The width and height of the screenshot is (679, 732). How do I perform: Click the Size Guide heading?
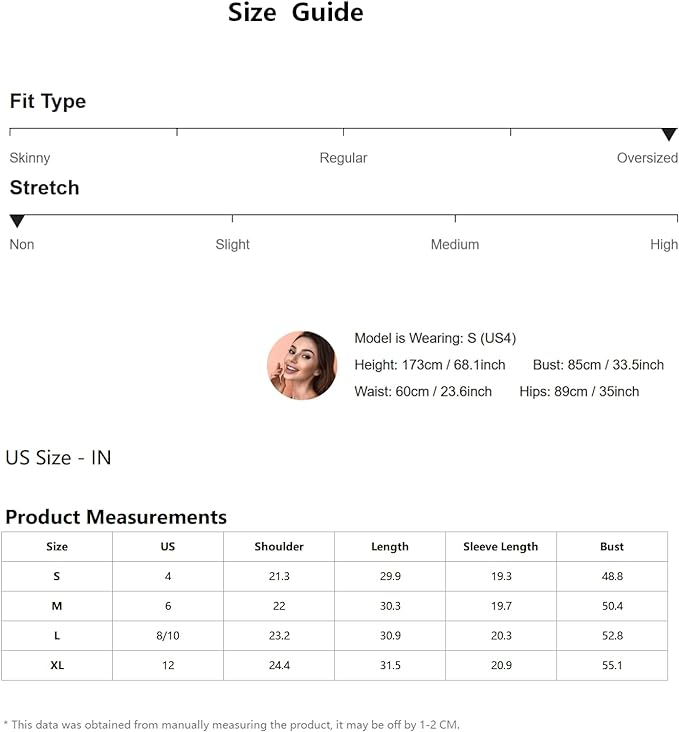[295, 13]
